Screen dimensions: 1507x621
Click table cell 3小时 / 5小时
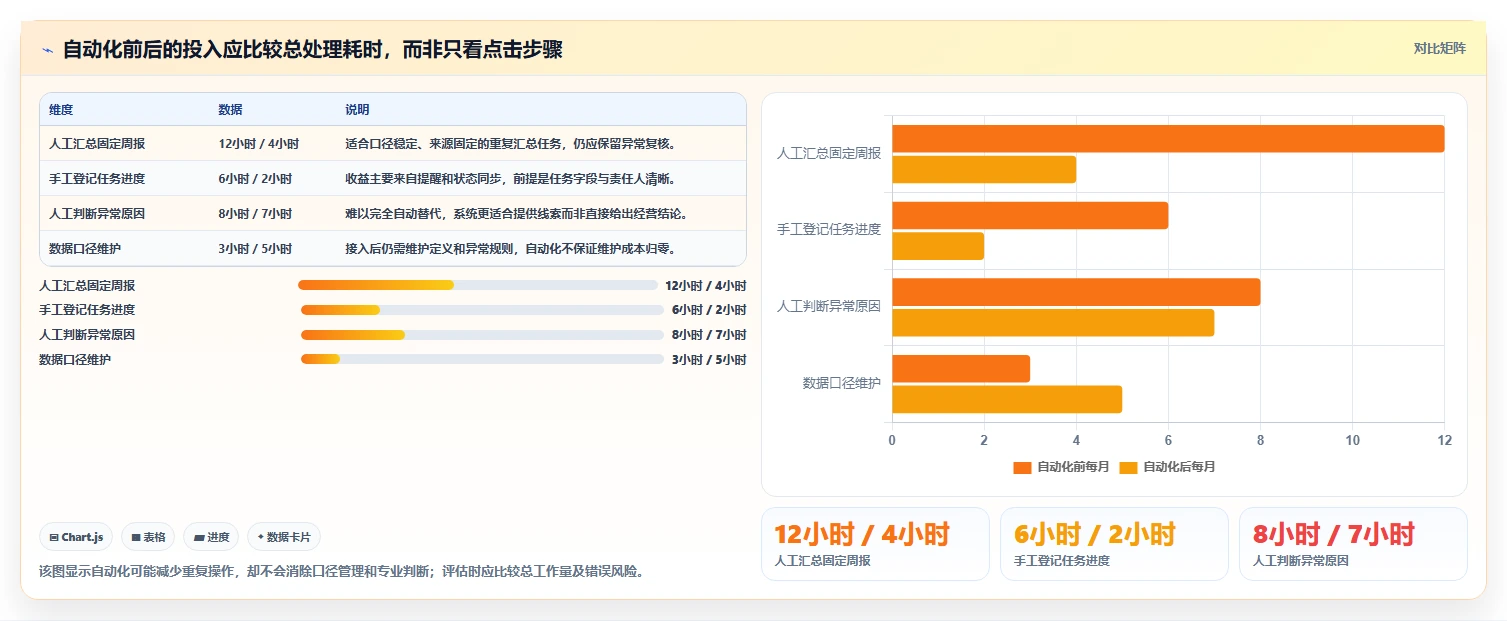click(x=255, y=249)
